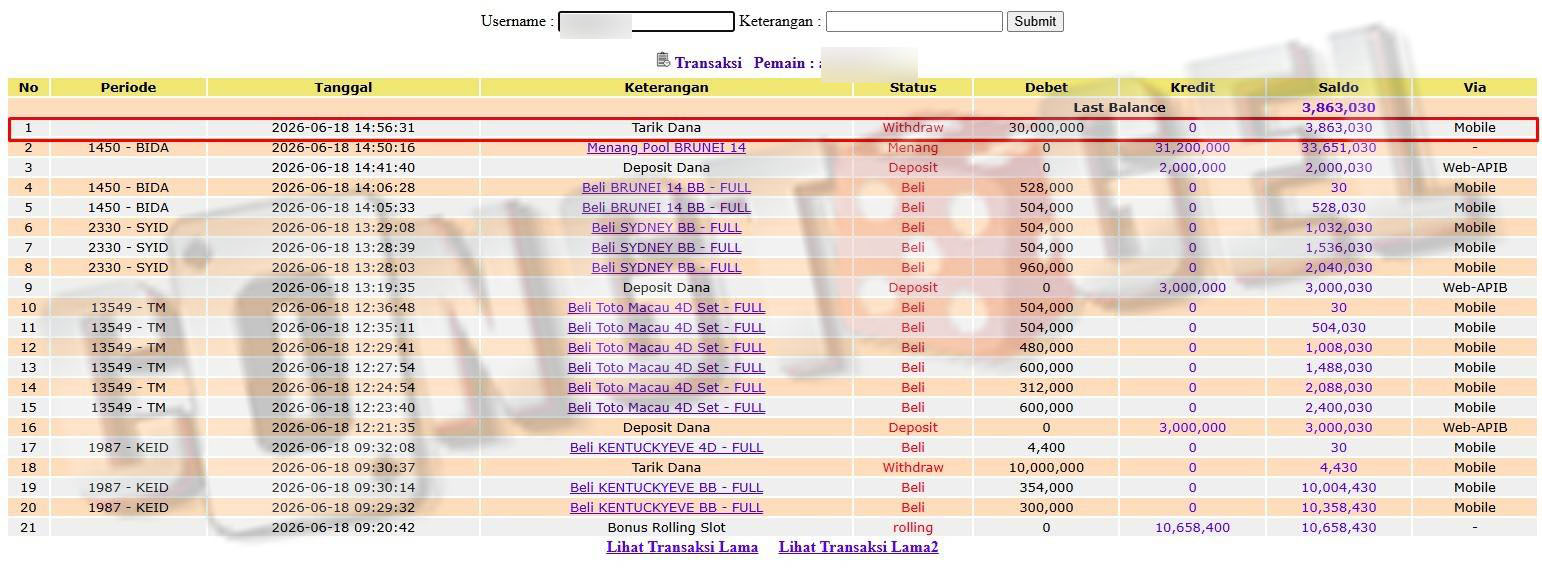
Task: Click date 2026-06-18 14:50:16
Action: click(x=343, y=147)
